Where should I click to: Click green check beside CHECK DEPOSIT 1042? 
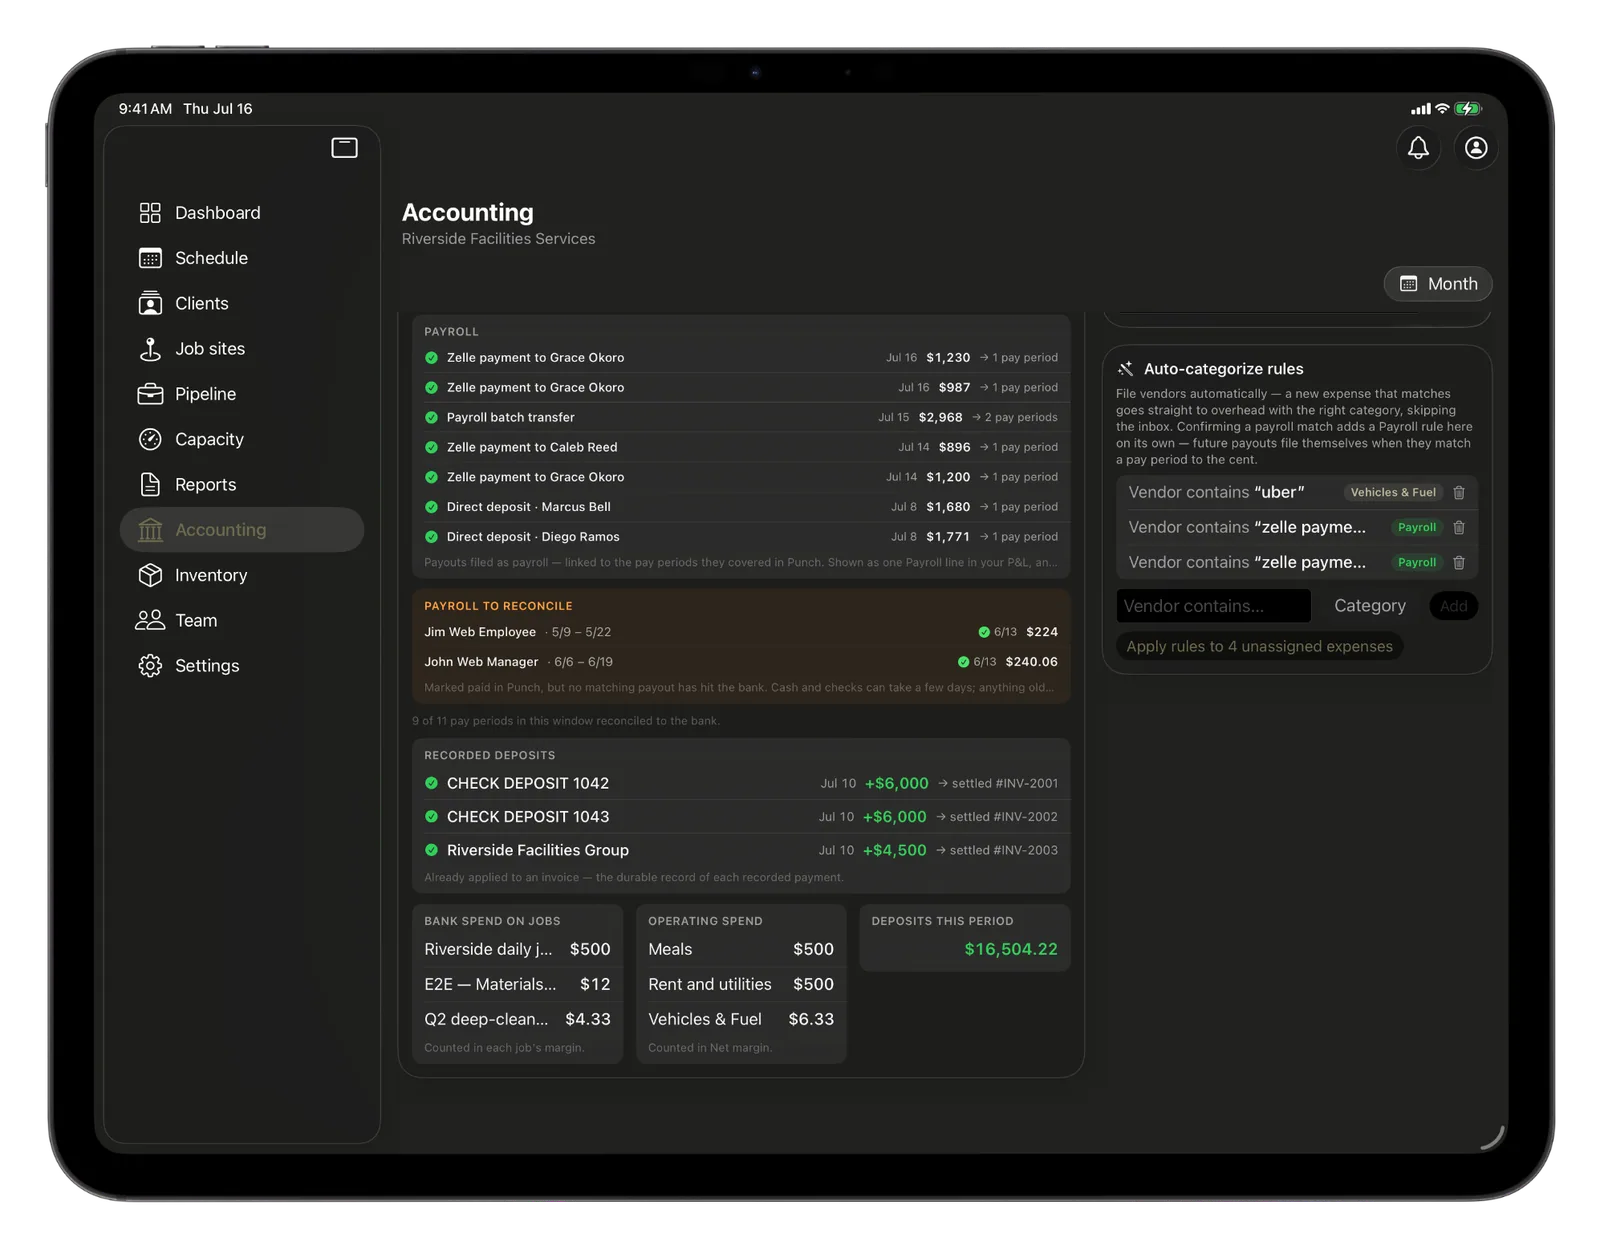431,784
